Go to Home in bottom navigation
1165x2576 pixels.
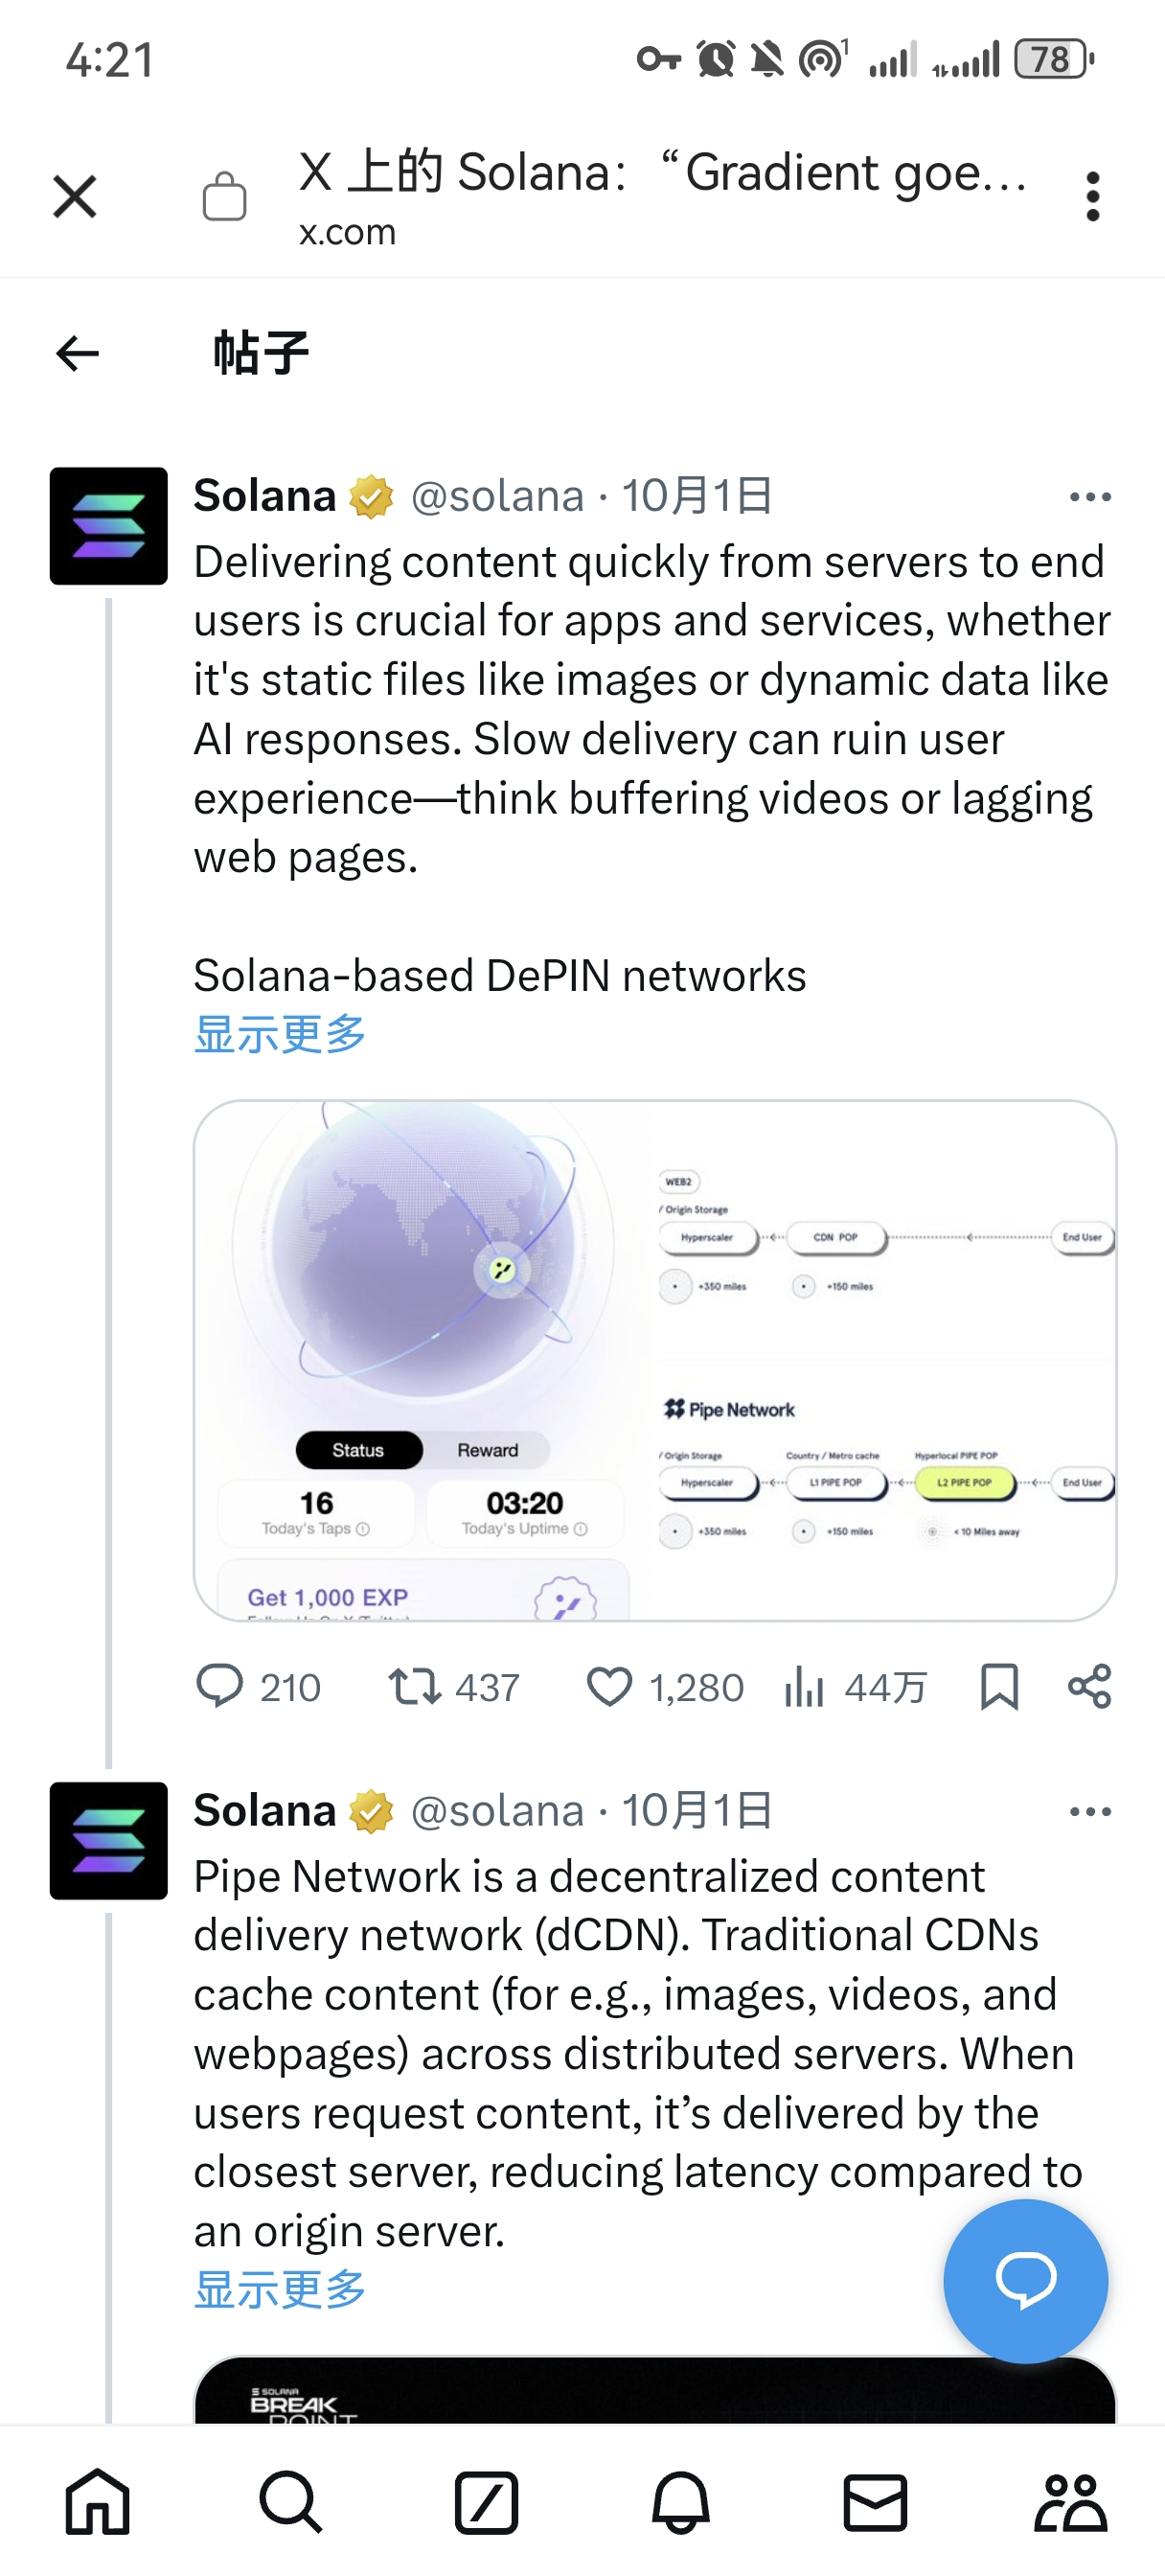(x=97, y=2503)
